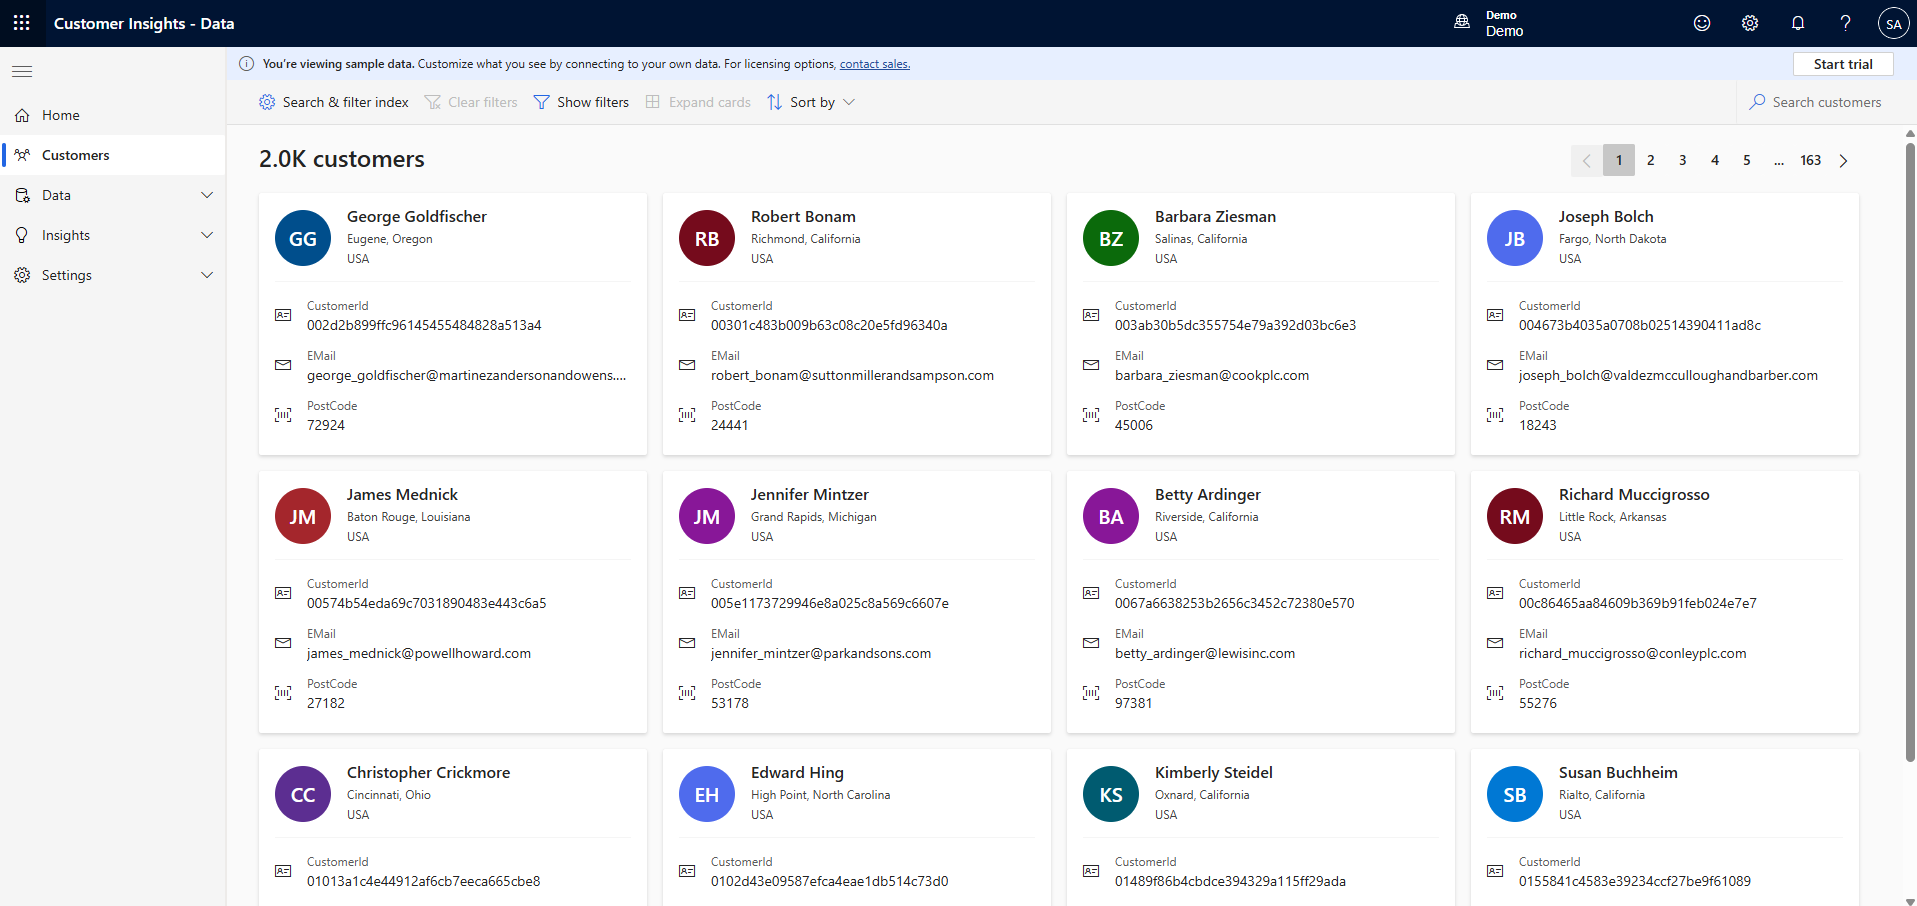Go to page 3
Viewport: 1917px width, 906px height.
coord(1683,160)
